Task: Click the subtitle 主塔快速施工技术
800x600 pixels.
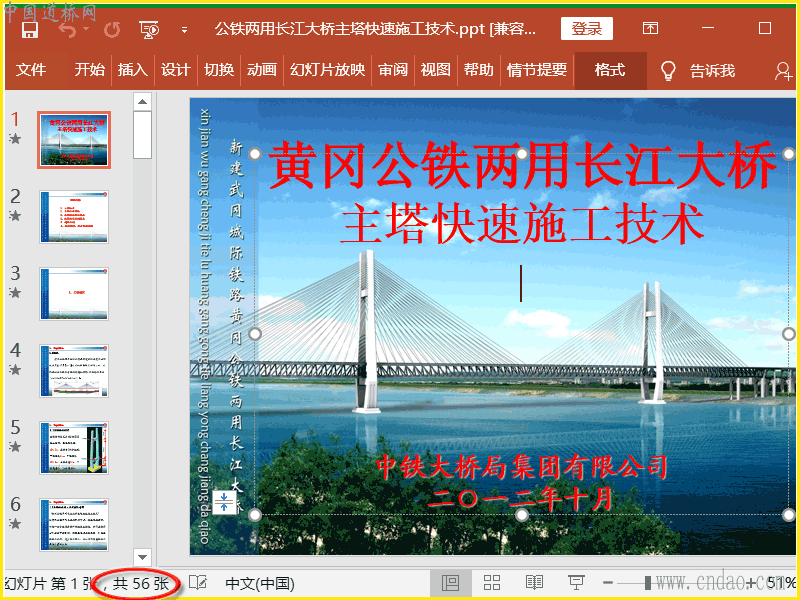Action: pyautogui.click(x=522, y=224)
